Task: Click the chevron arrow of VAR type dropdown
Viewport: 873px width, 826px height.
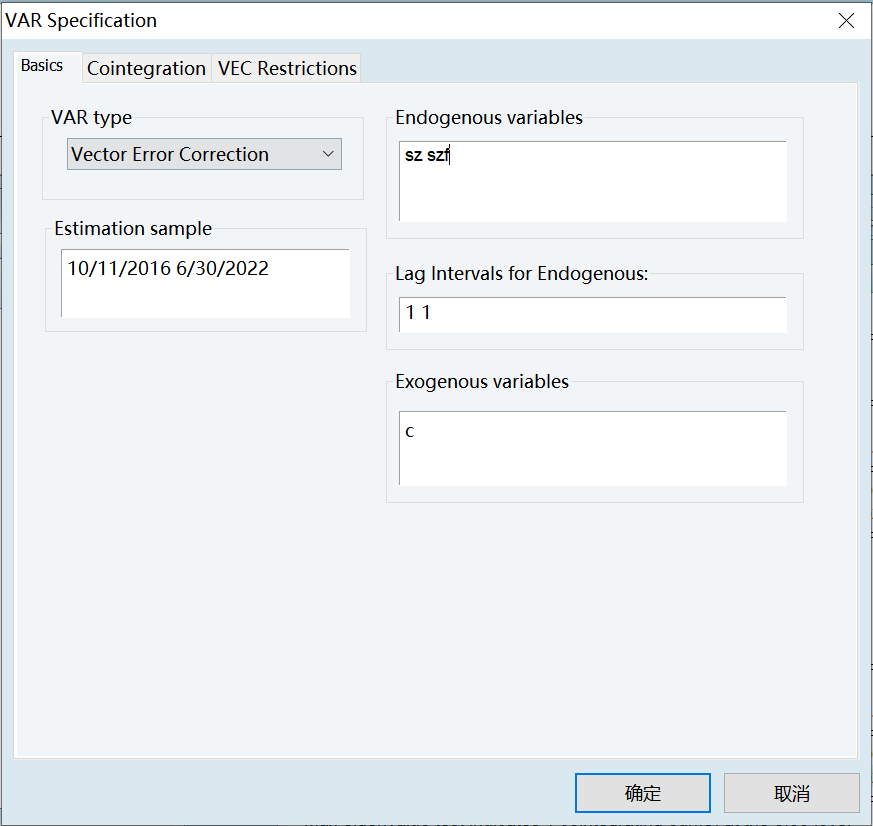Action: (x=328, y=154)
